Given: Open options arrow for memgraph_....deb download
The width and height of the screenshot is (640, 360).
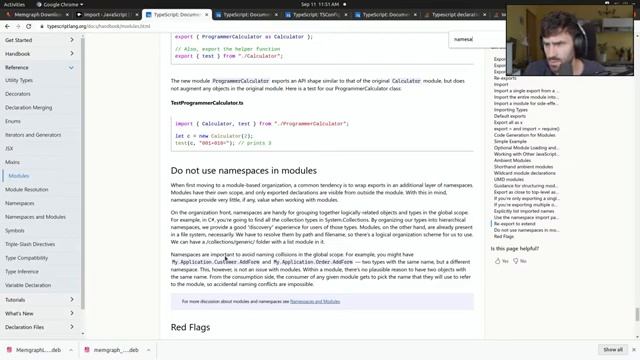Looking at the screenshot, I should click(148, 350).
